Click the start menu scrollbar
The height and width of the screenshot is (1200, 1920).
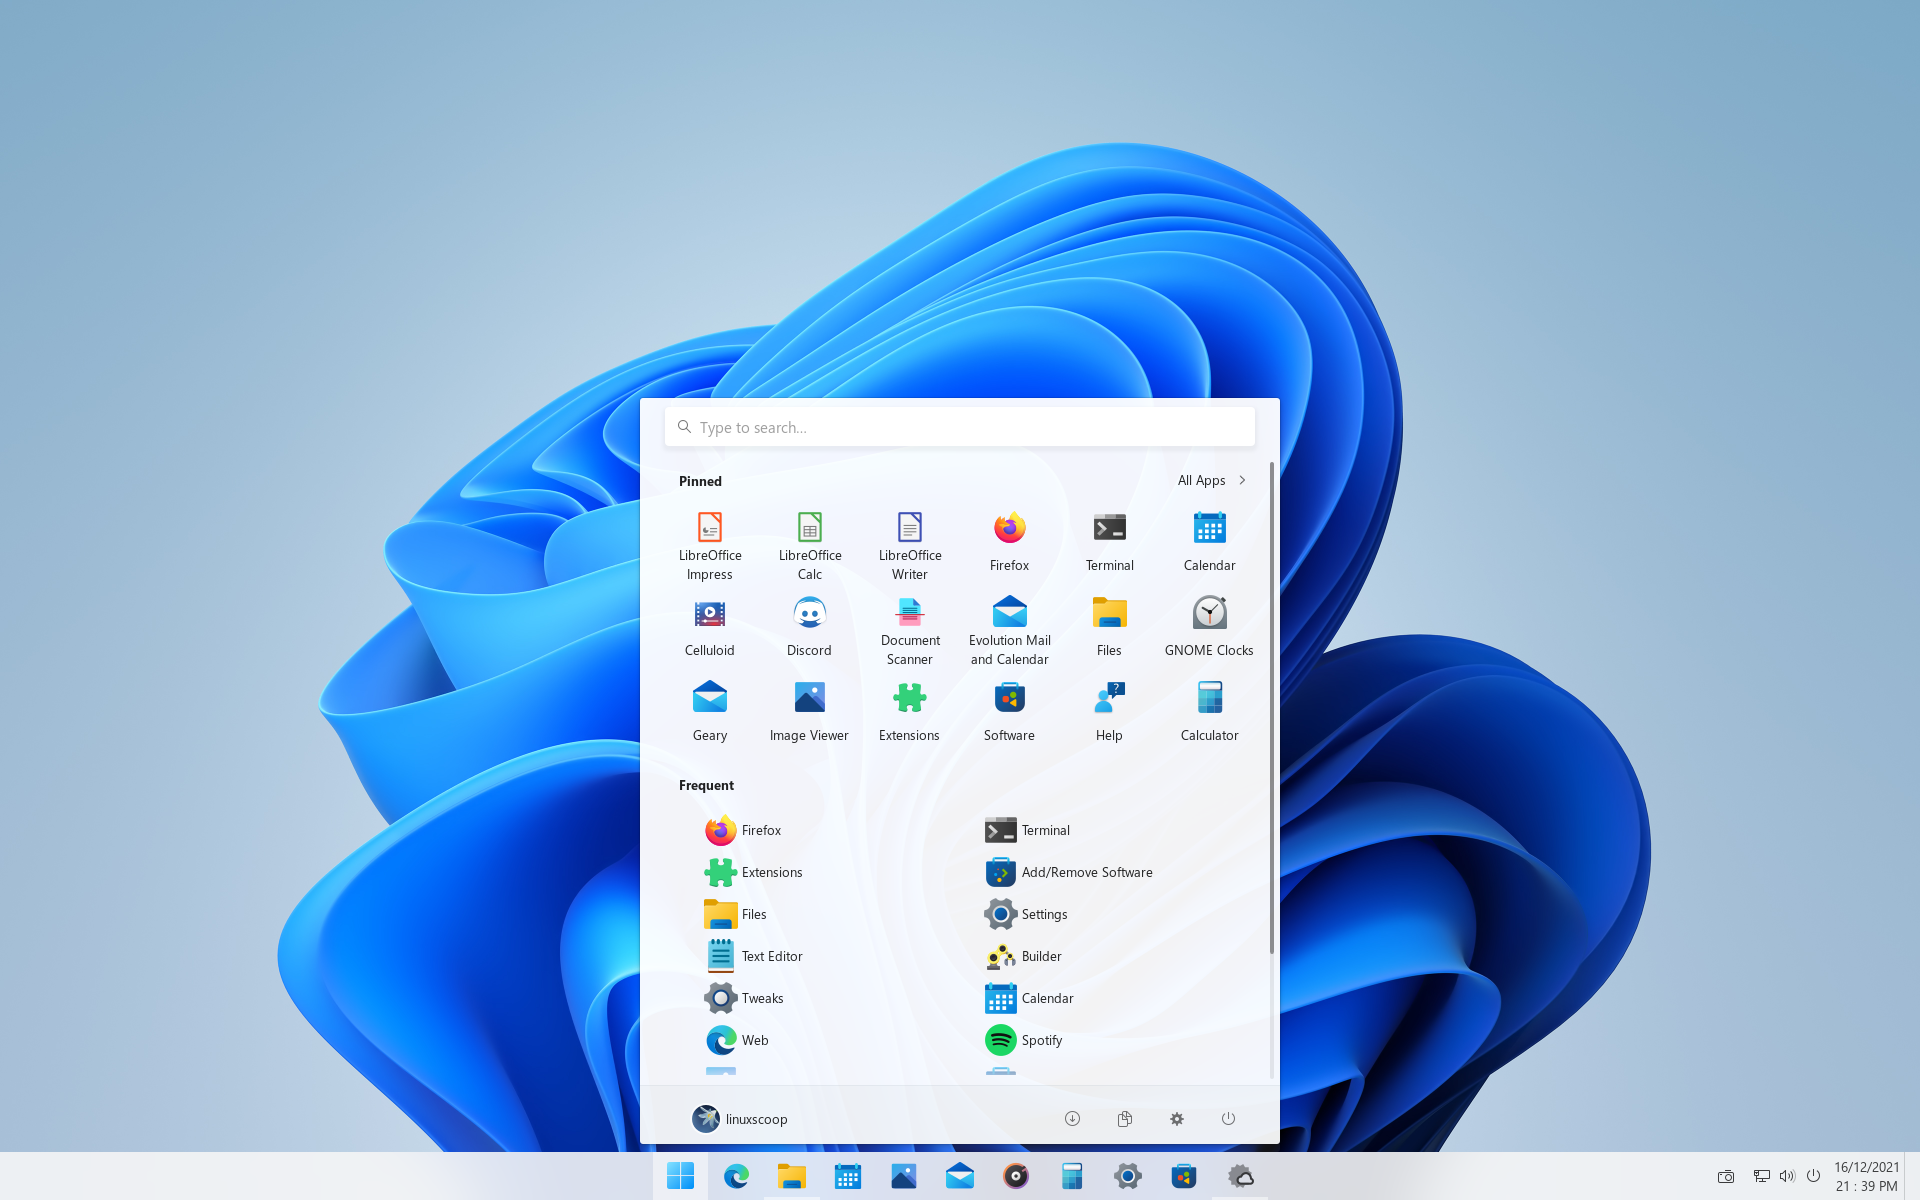(x=1271, y=708)
